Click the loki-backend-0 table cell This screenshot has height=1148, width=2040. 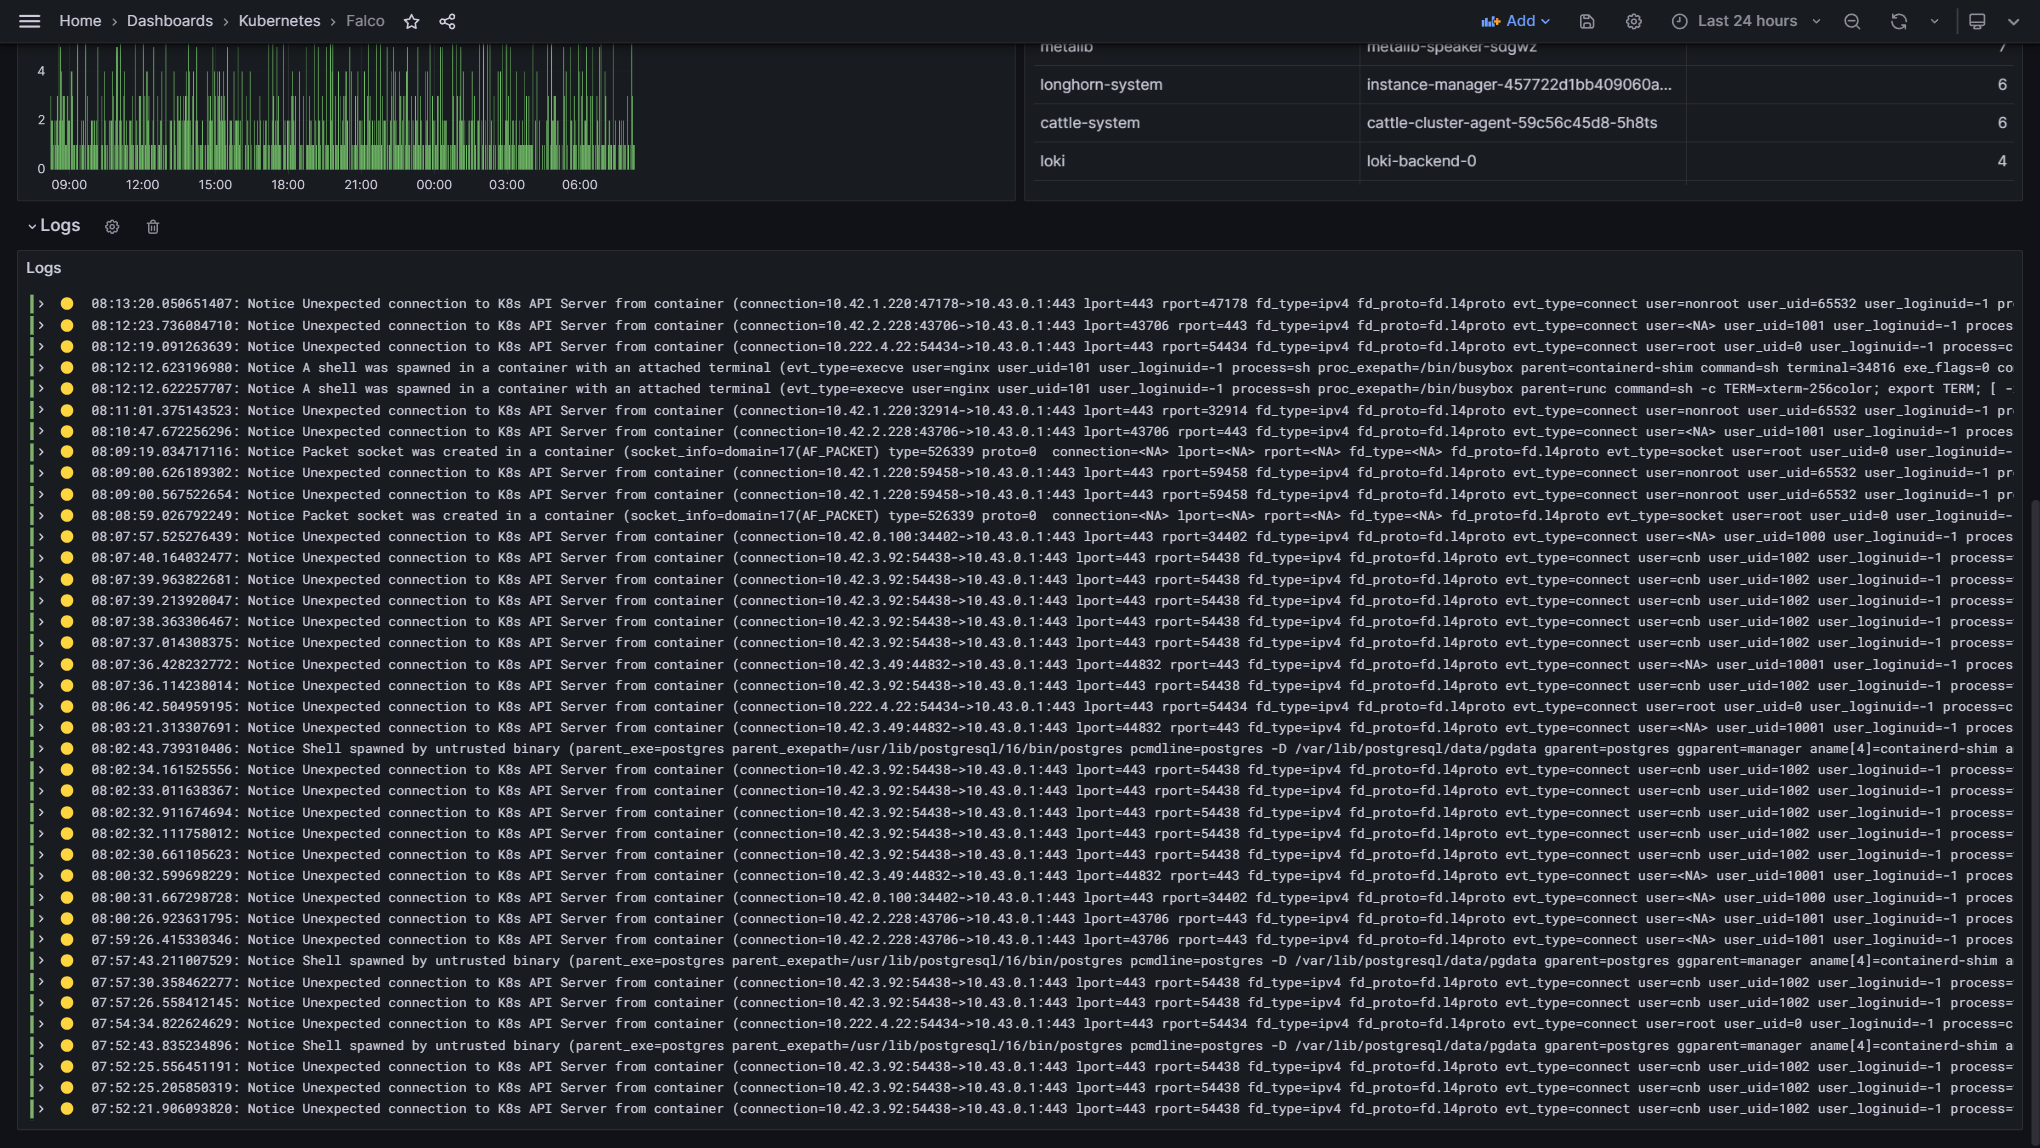[1421, 161]
